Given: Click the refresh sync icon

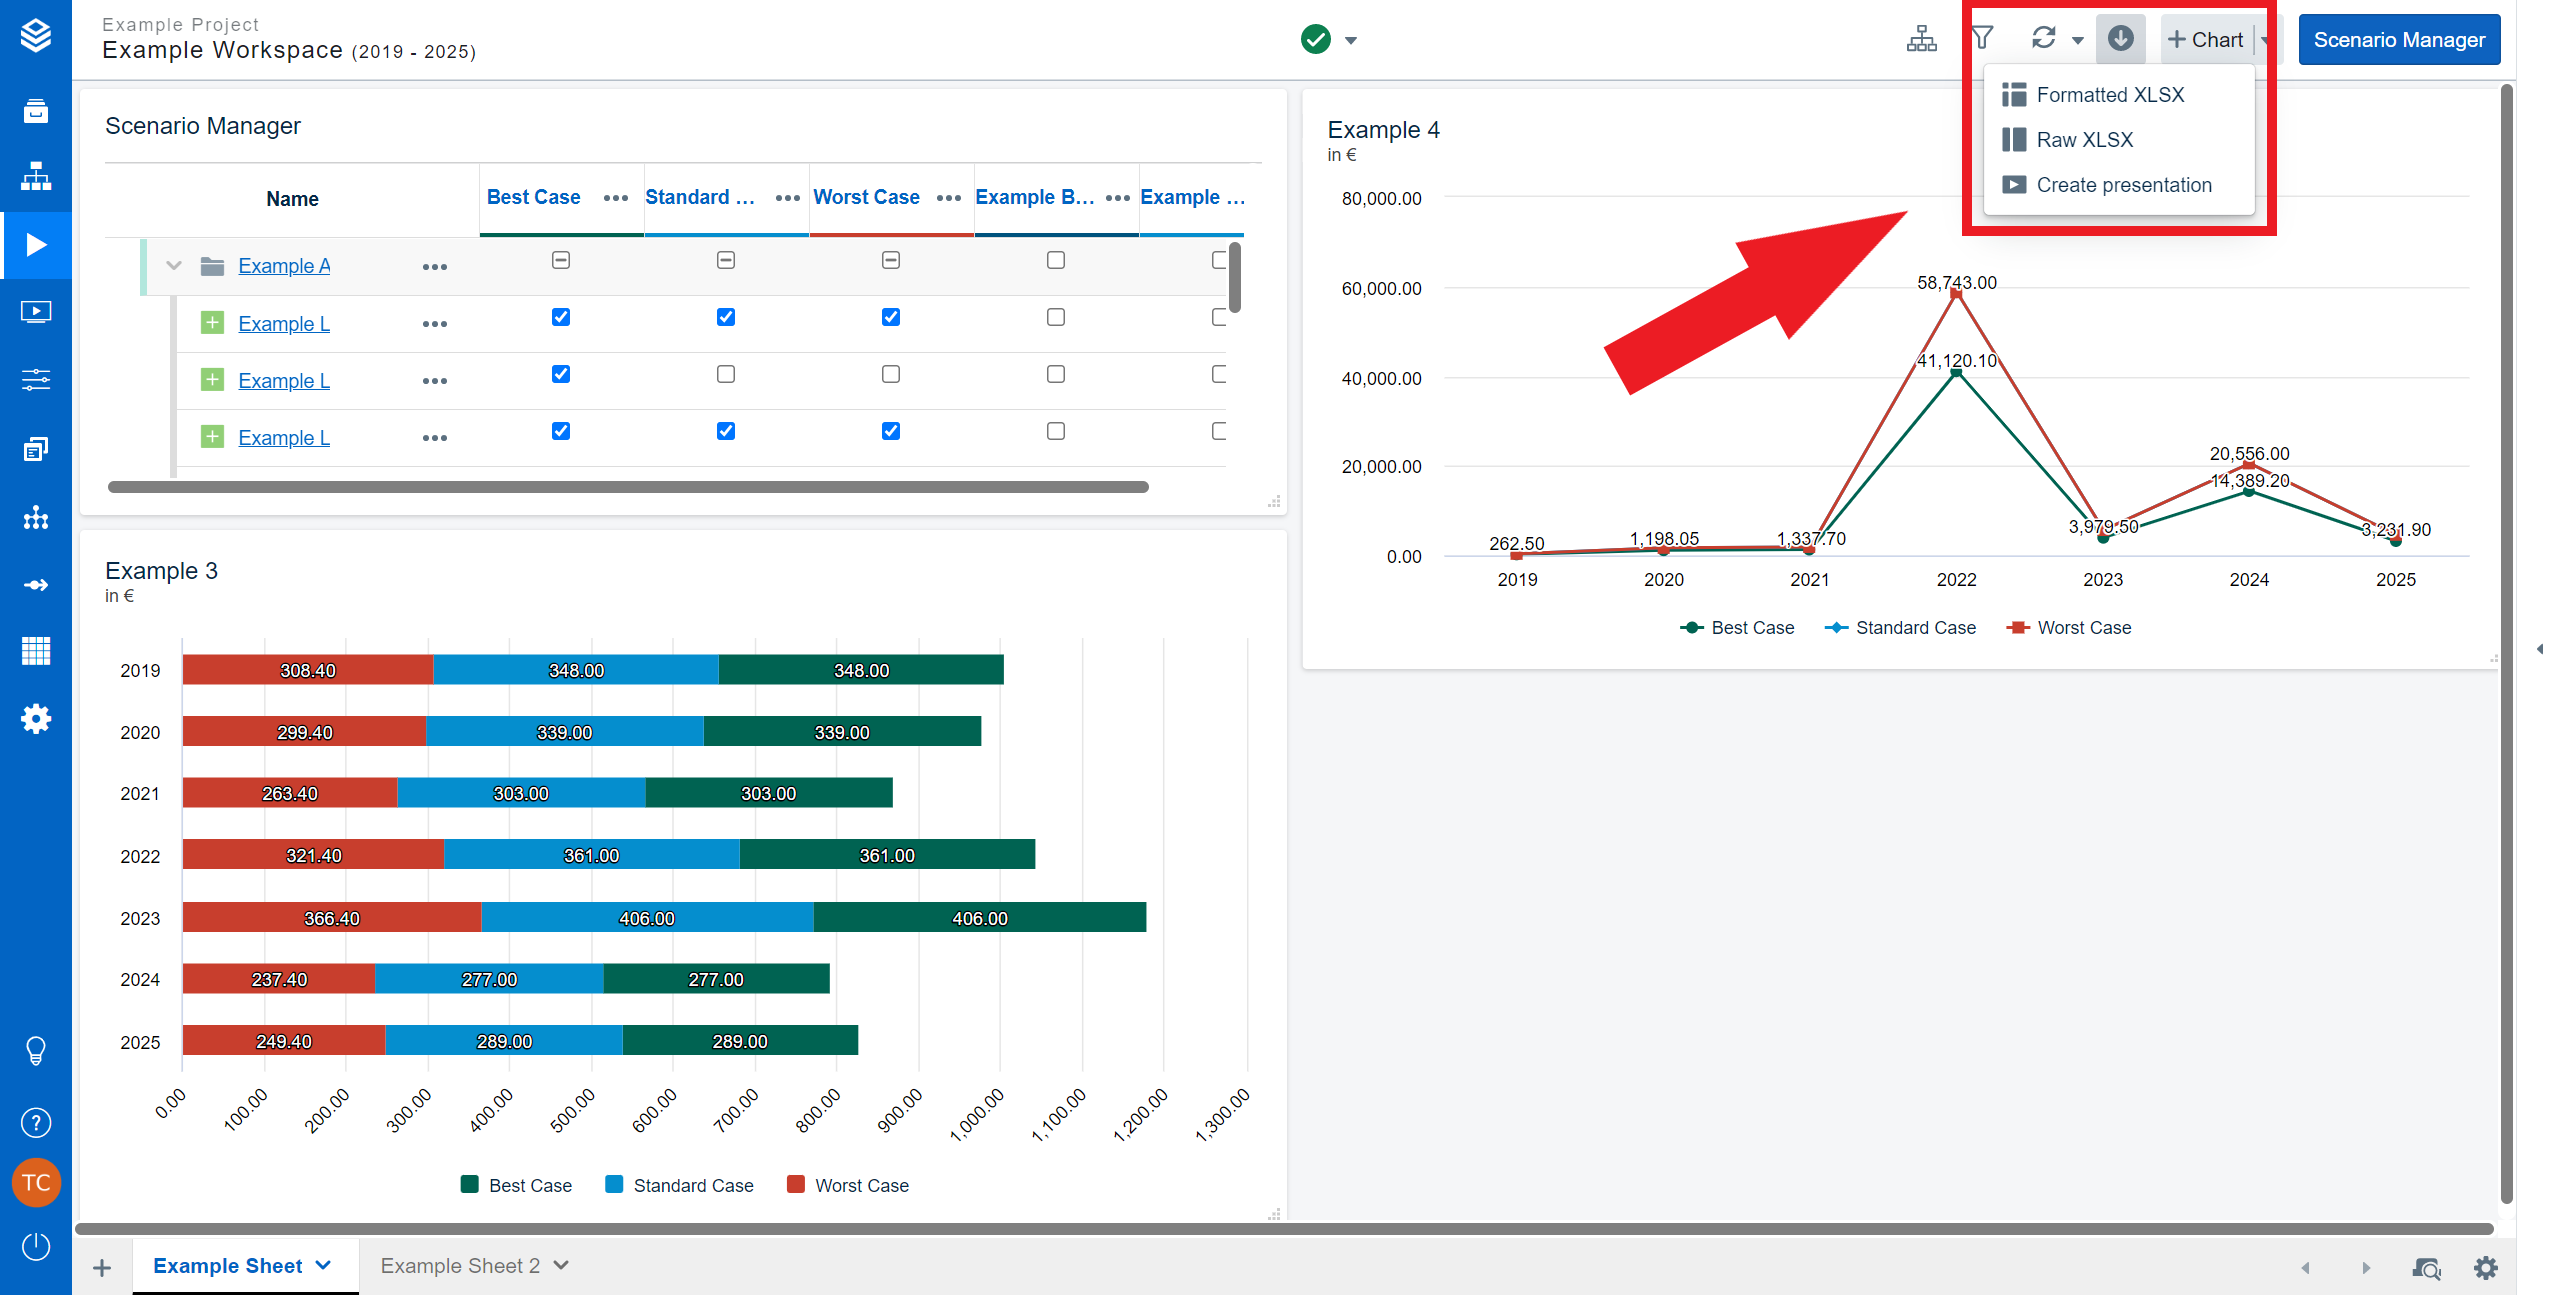Looking at the screenshot, I should (x=2043, y=38).
